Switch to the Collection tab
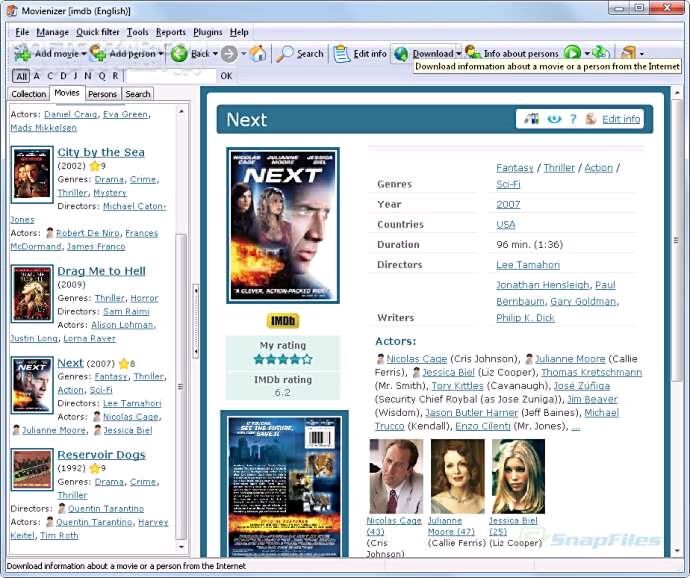Screen dimensions: 690x578 (29, 94)
